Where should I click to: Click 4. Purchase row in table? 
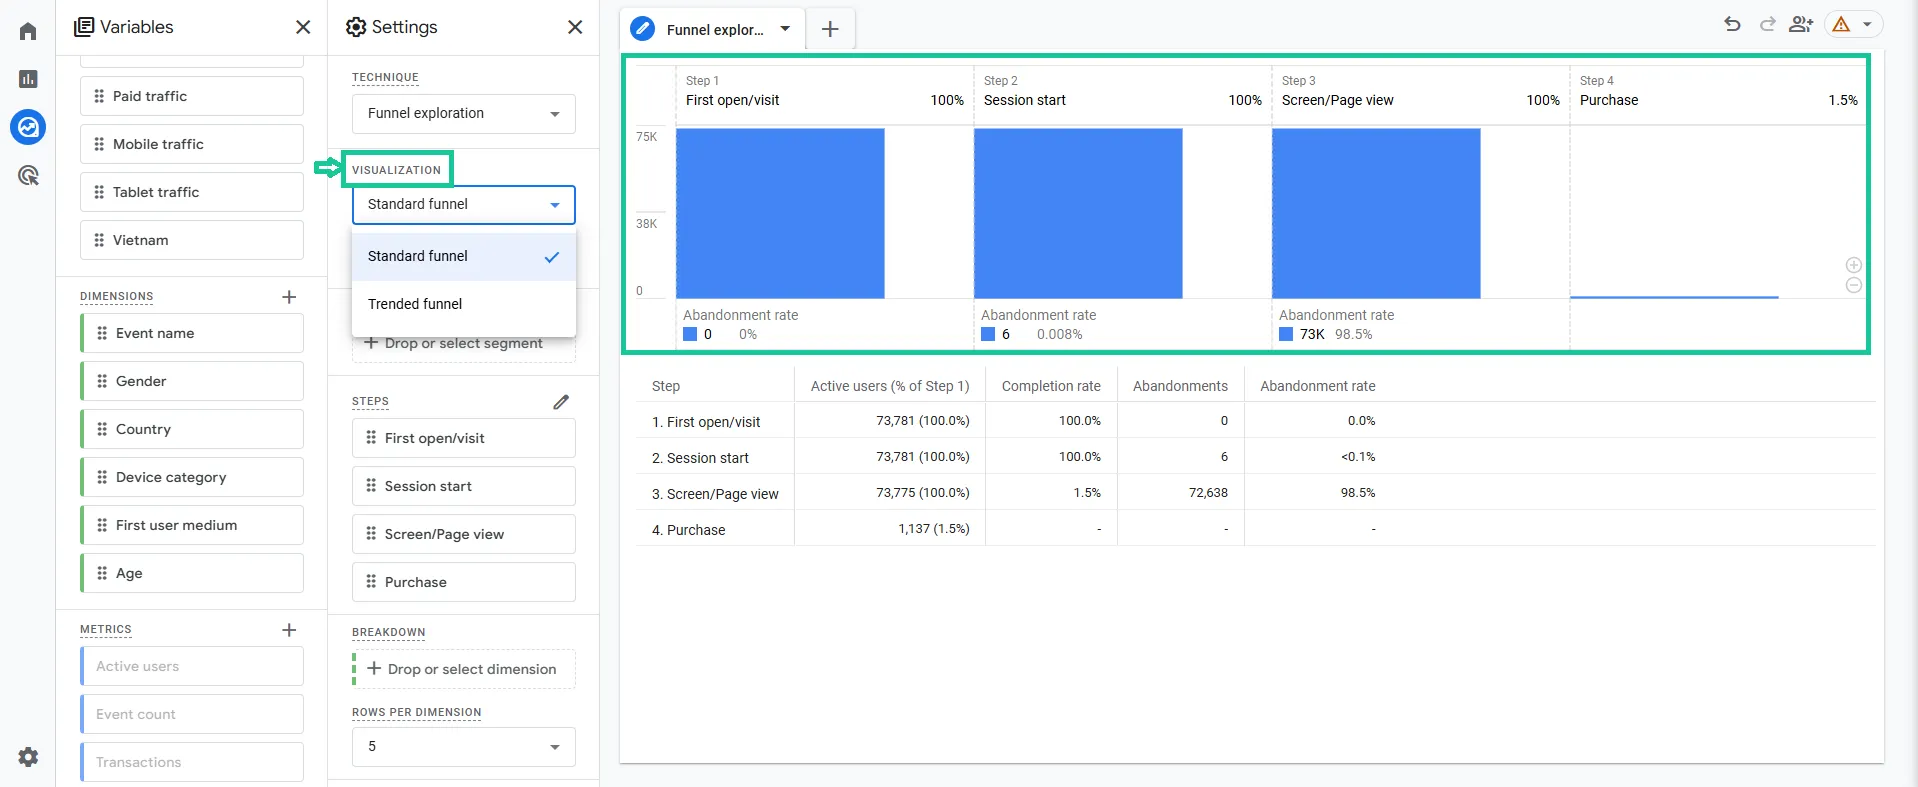coord(1255,529)
